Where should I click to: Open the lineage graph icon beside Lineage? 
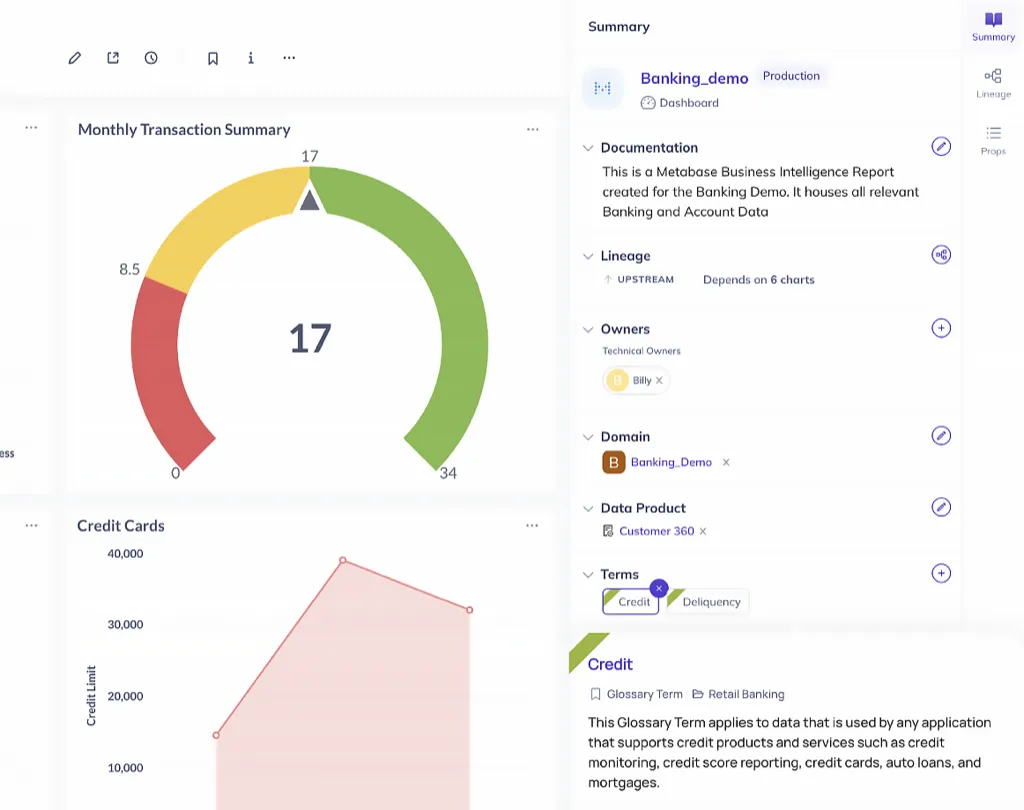(940, 255)
